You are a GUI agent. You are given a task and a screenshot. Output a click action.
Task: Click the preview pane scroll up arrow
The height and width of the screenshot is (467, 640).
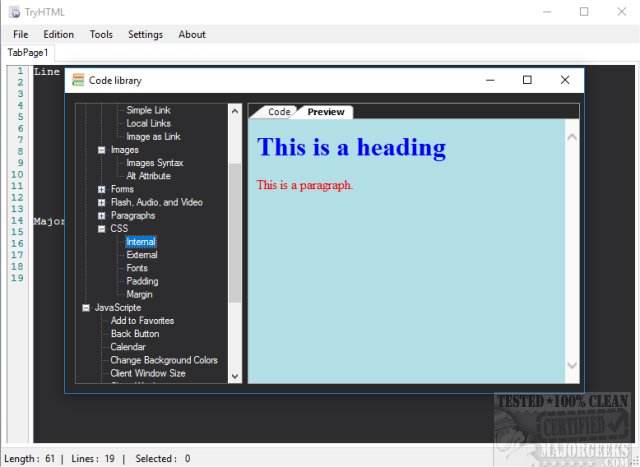click(x=572, y=137)
